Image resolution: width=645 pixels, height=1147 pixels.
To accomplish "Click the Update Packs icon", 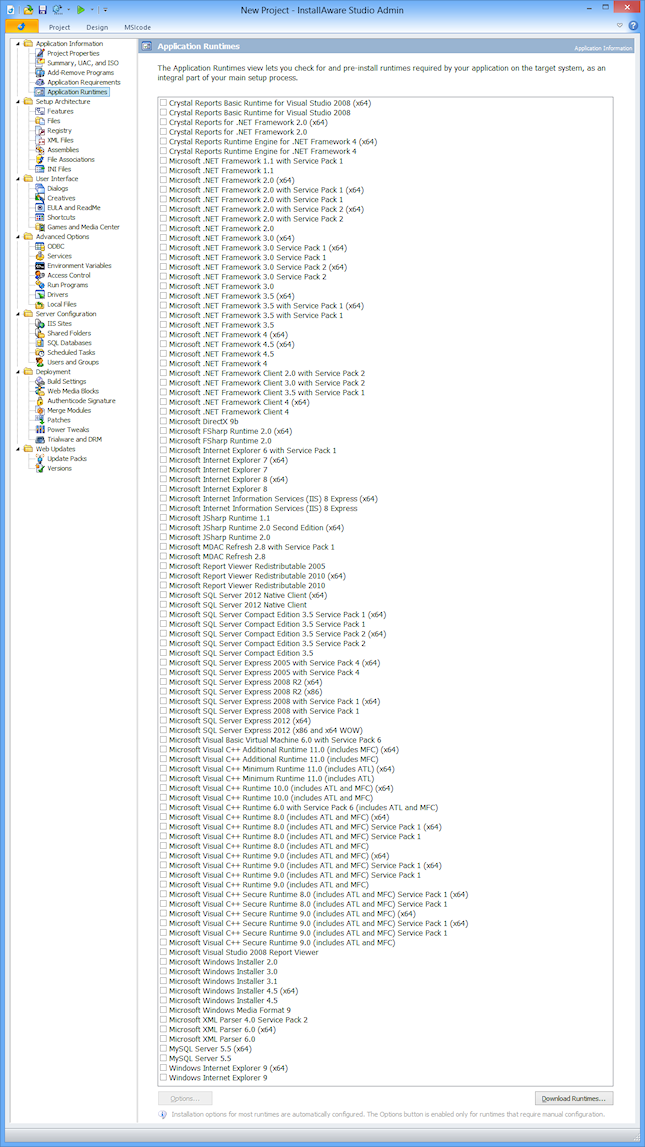I will pyautogui.click(x=41, y=459).
